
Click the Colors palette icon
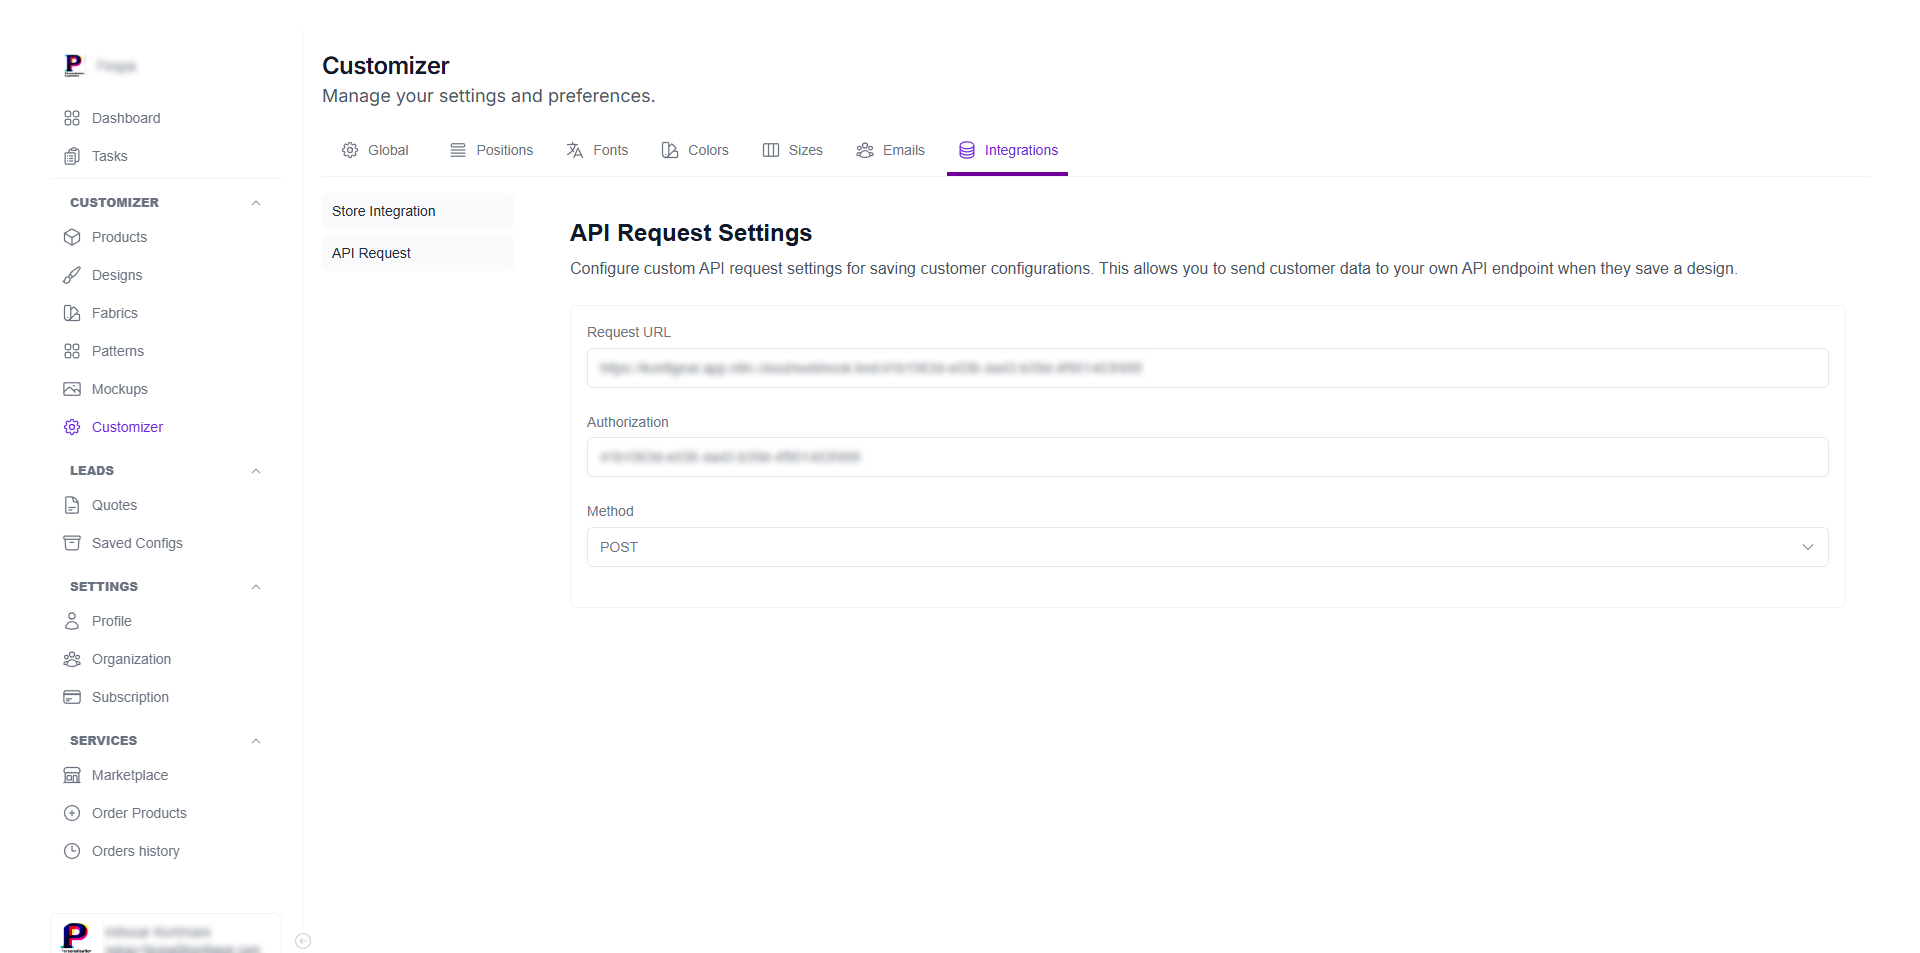pyautogui.click(x=668, y=150)
